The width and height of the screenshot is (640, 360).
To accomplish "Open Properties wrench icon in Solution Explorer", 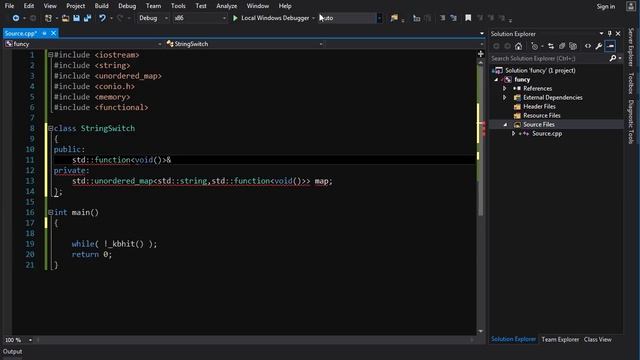I will (x=599, y=46).
